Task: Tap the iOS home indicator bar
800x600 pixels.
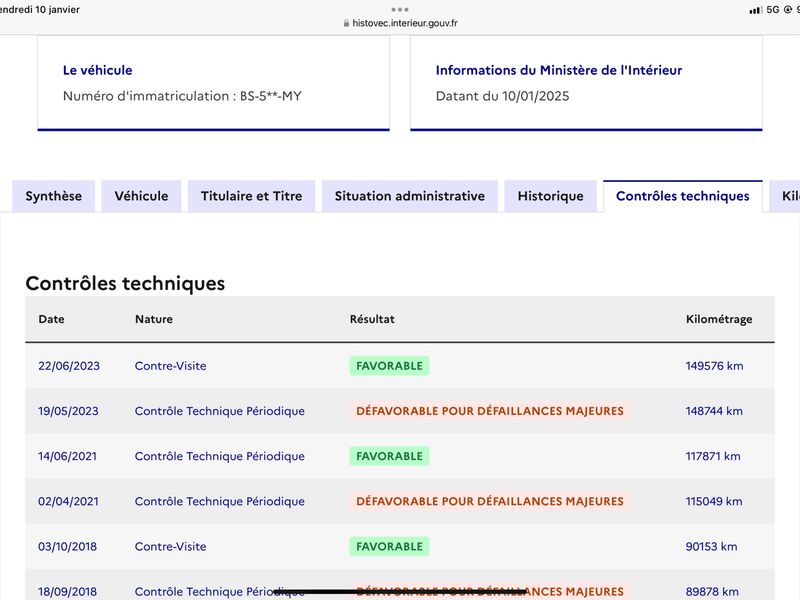Action: pyautogui.click(x=400, y=592)
